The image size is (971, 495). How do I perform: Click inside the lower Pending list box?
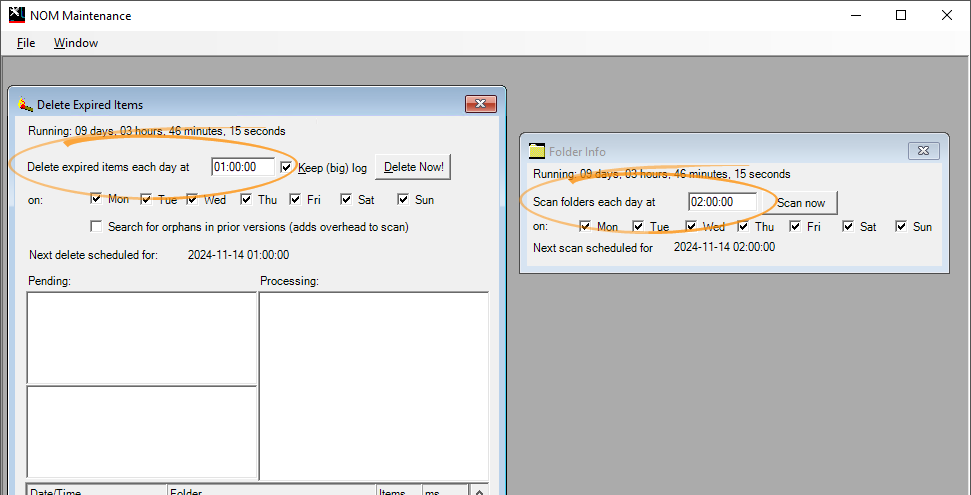142,432
